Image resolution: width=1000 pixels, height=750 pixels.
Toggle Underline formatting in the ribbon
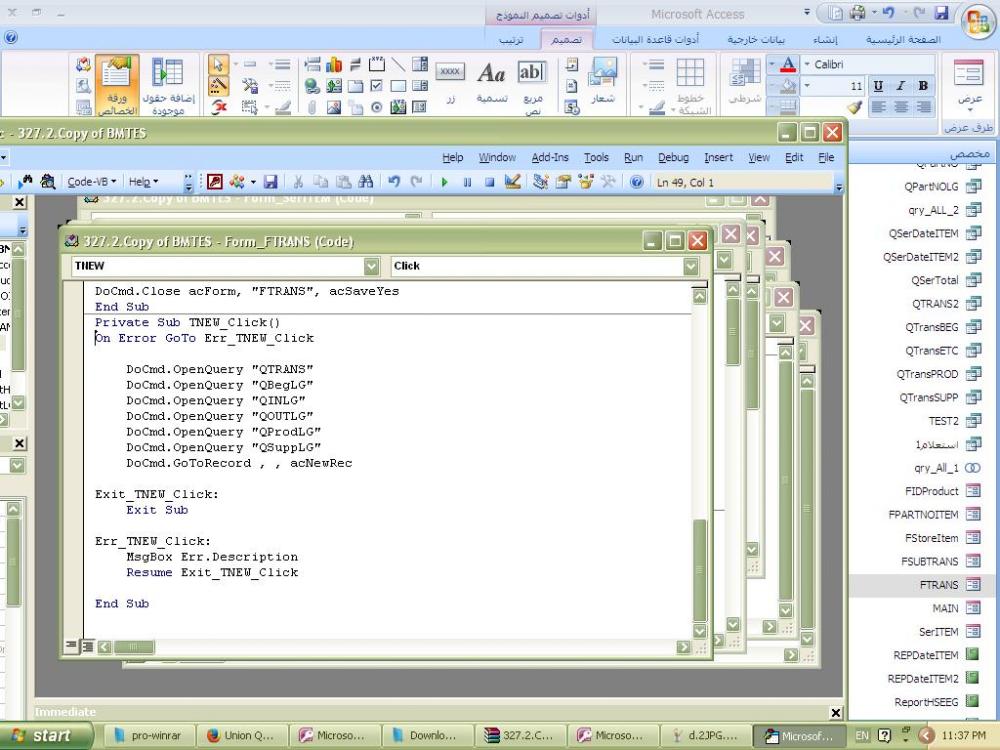878,85
